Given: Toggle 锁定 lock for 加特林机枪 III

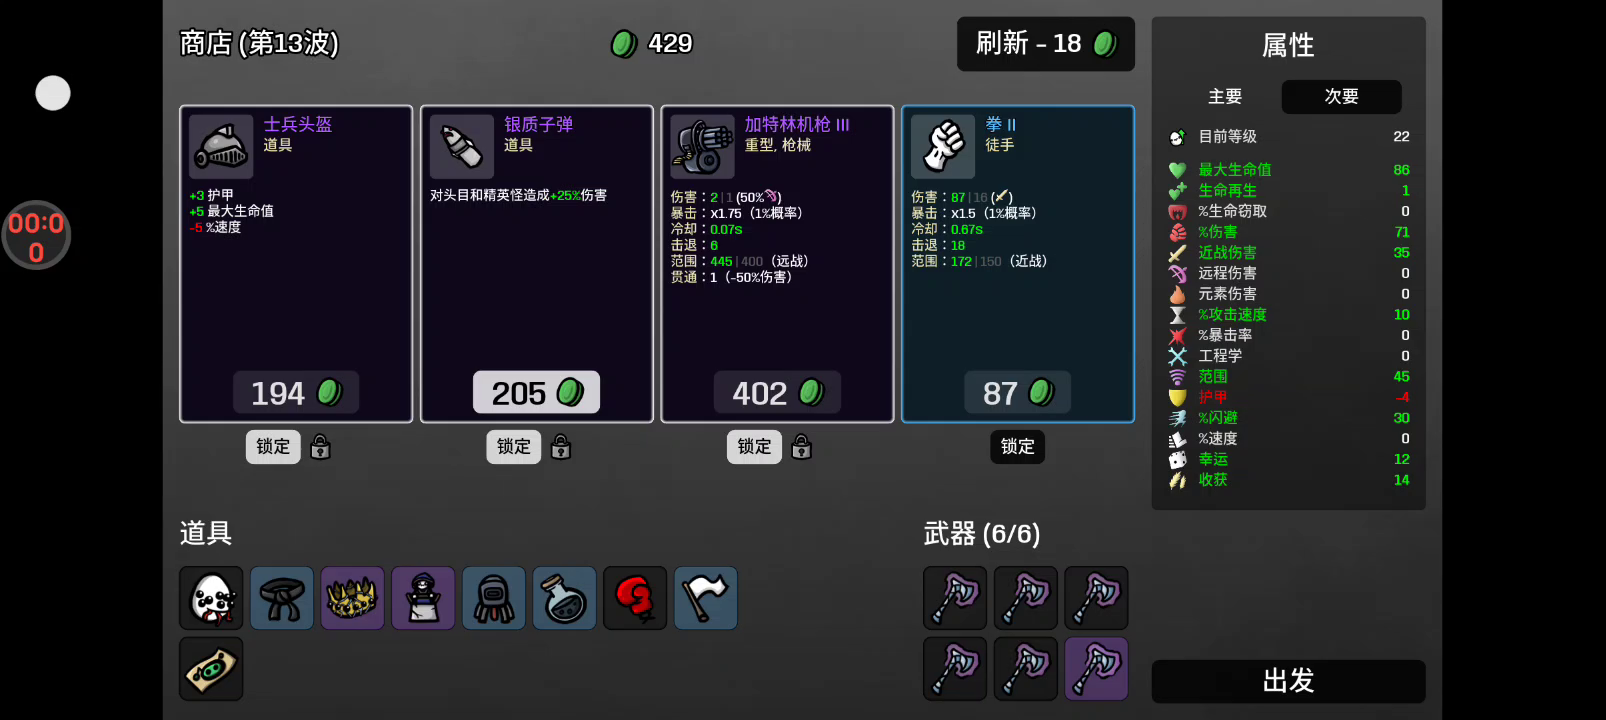Looking at the screenshot, I should point(754,447).
